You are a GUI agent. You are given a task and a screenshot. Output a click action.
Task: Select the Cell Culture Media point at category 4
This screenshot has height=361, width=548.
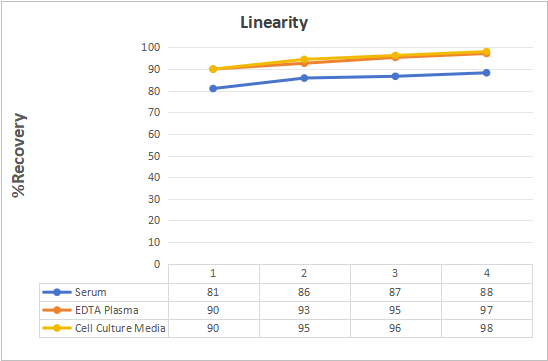point(486,52)
